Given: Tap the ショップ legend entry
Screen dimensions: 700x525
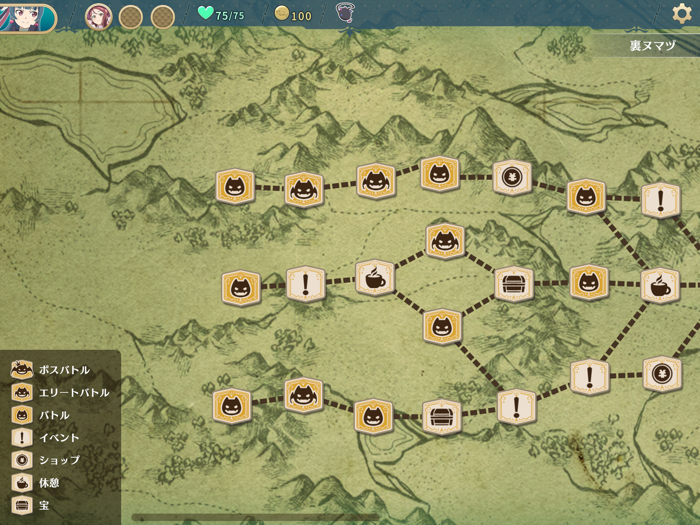Looking at the screenshot, I should [46, 460].
